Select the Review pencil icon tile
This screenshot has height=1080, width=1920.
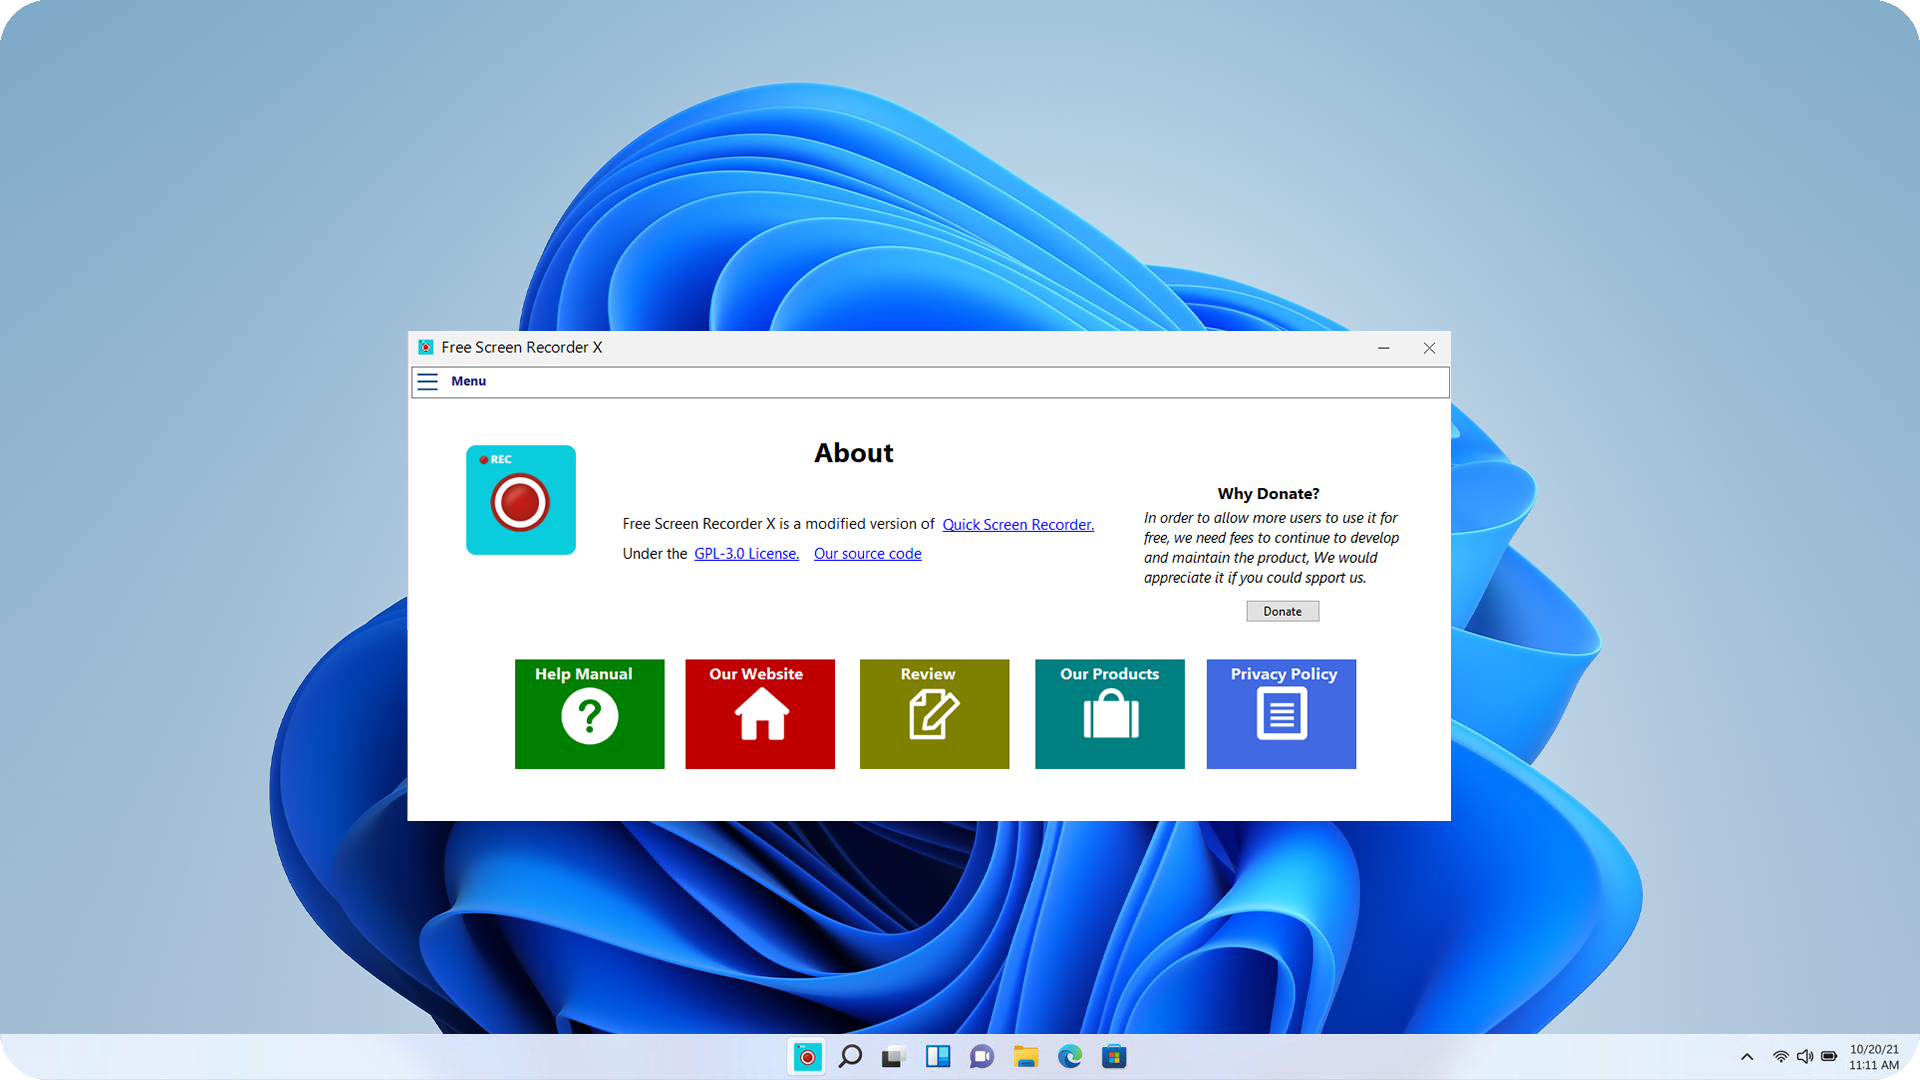point(934,714)
